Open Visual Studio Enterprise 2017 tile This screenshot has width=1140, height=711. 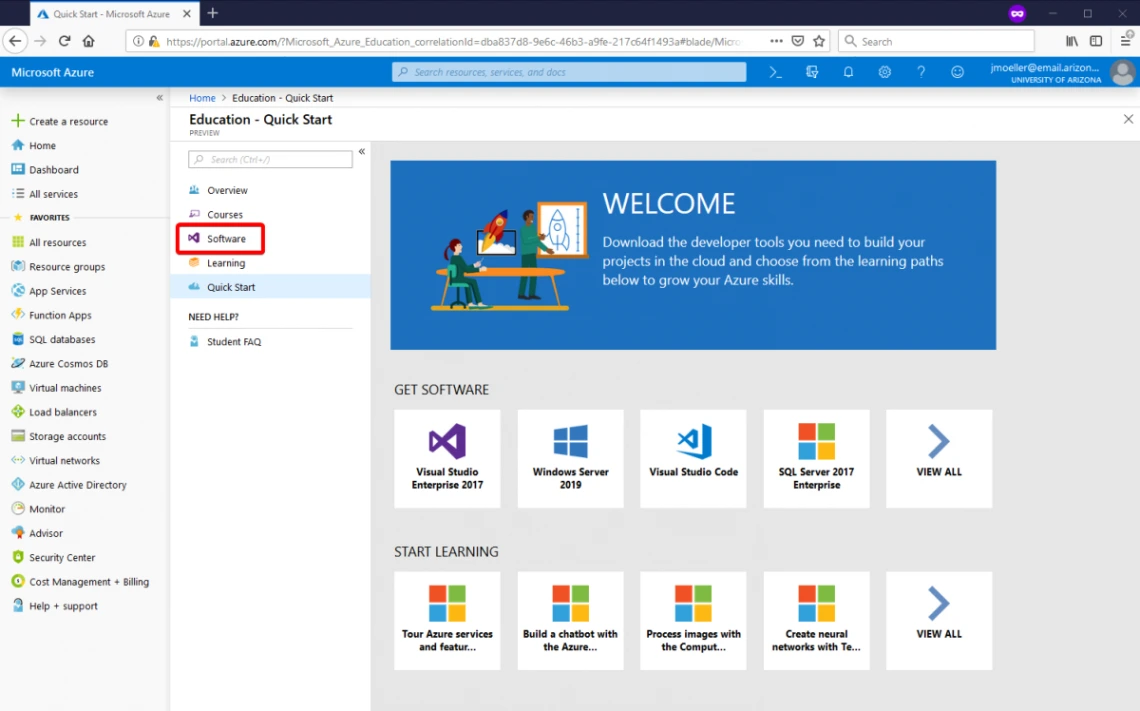coord(447,458)
